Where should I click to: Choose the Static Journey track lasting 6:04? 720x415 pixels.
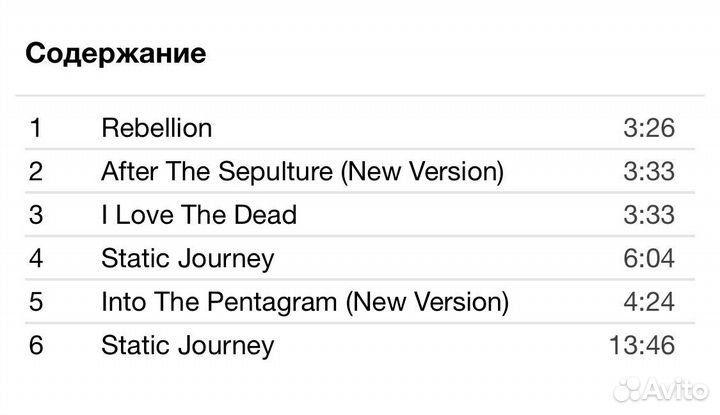point(187,258)
